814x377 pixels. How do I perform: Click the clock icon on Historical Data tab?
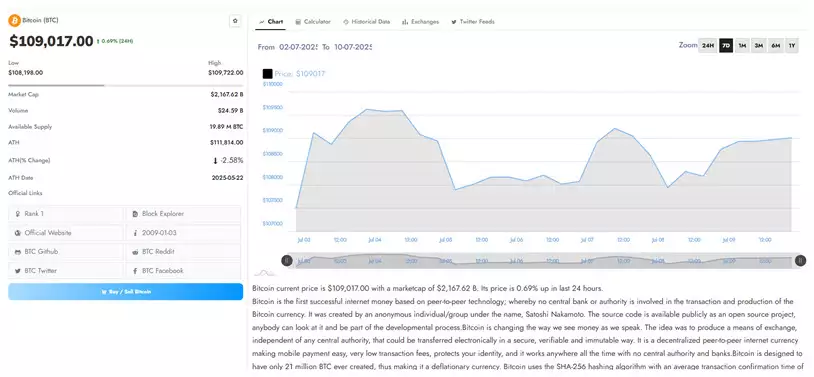click(x=346, y=22)
